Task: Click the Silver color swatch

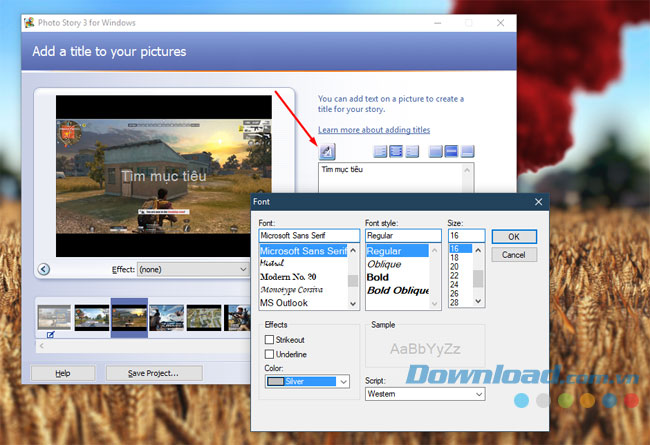Action: coord(275,382)
